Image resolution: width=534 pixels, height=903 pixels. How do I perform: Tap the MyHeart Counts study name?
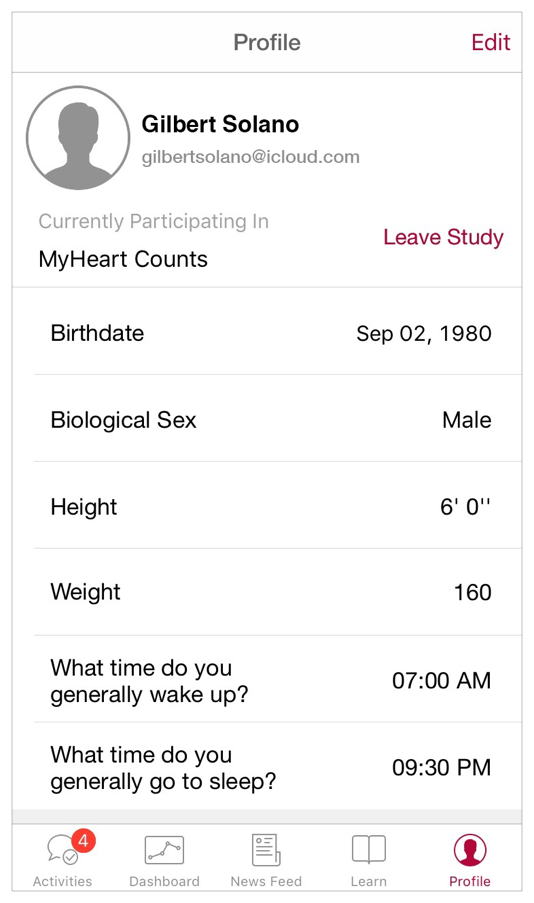123,259
